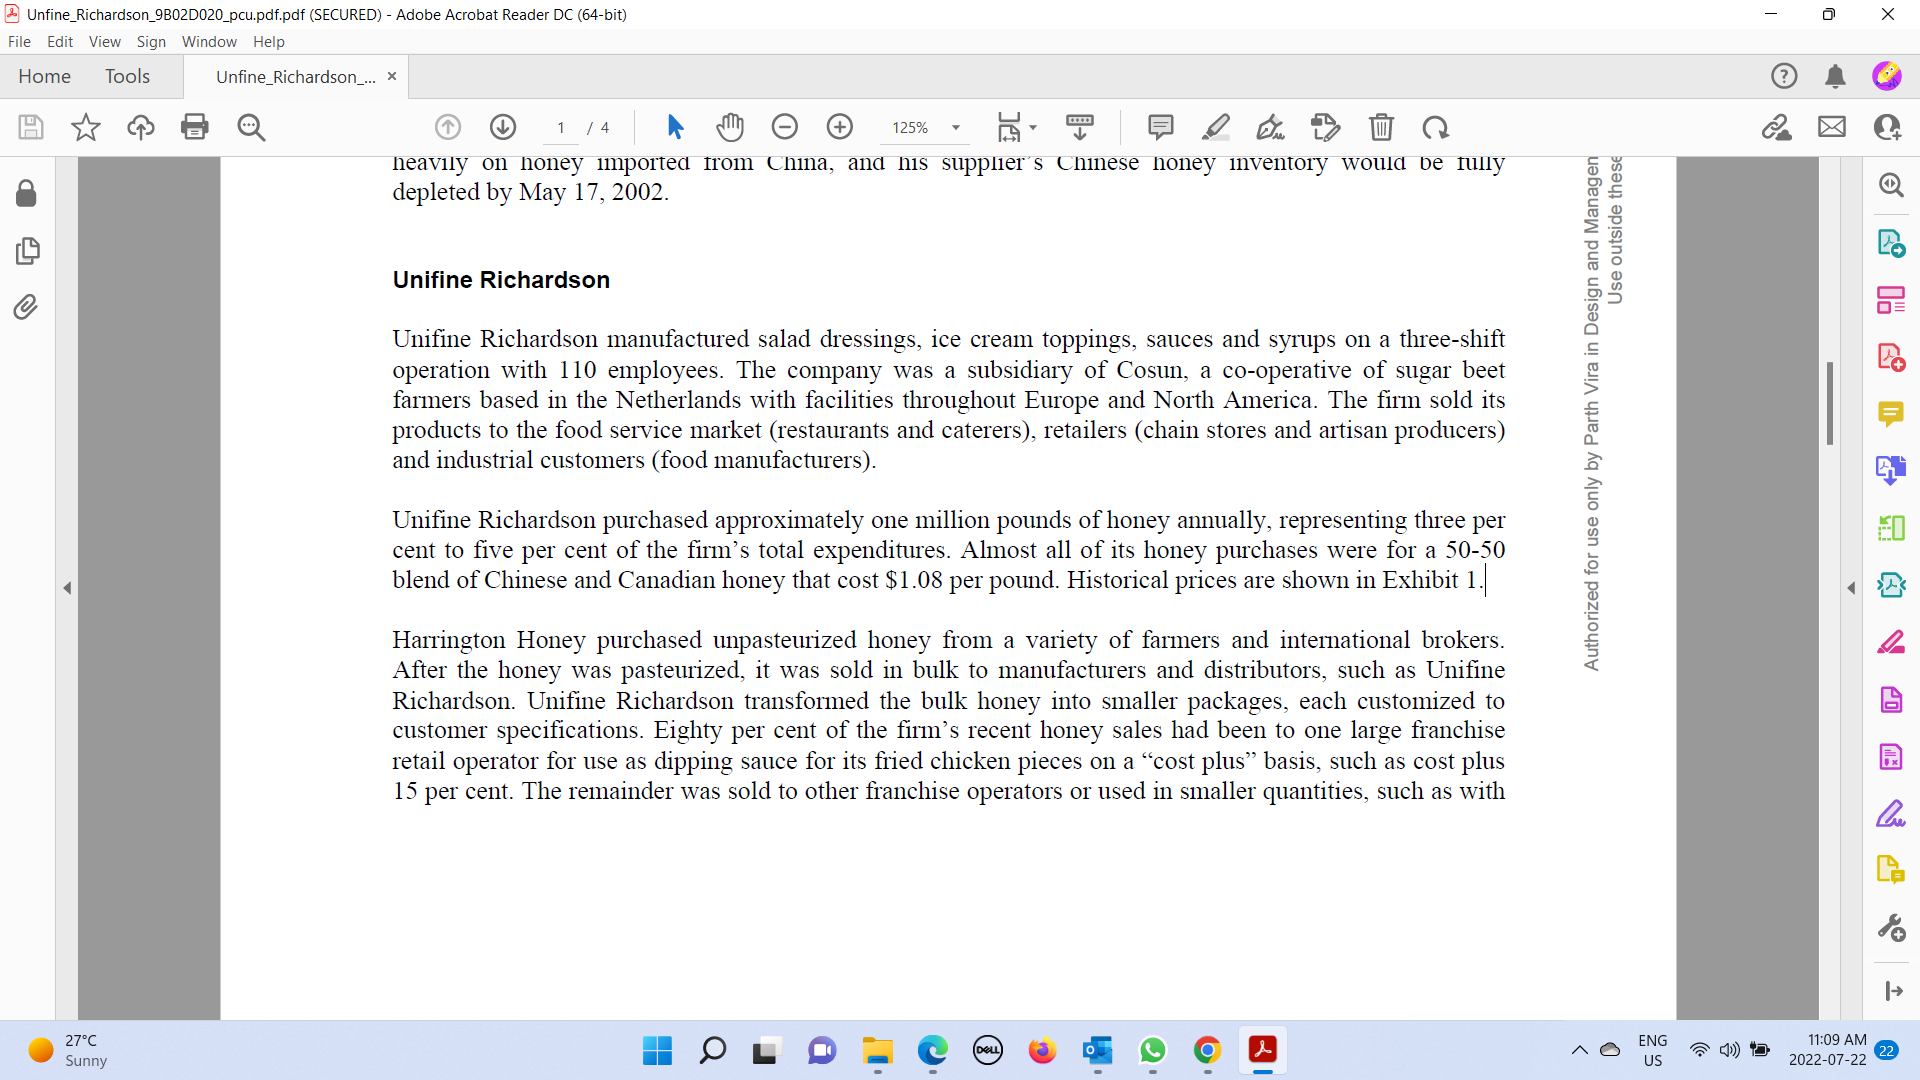Image resolution: width=1920 pixels, height=1080 pixels.
Task: Go to the next page with down arrow
Action: [503, 127]
